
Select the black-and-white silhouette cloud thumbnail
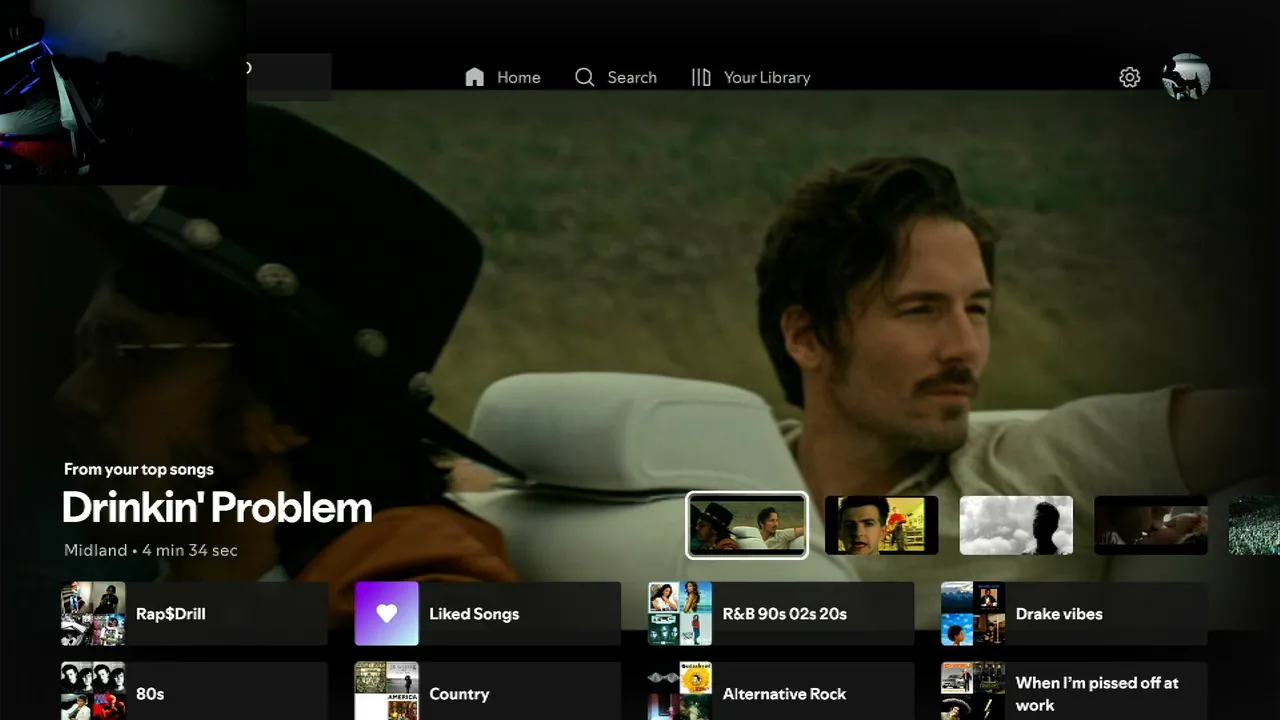click(1017, 525)
